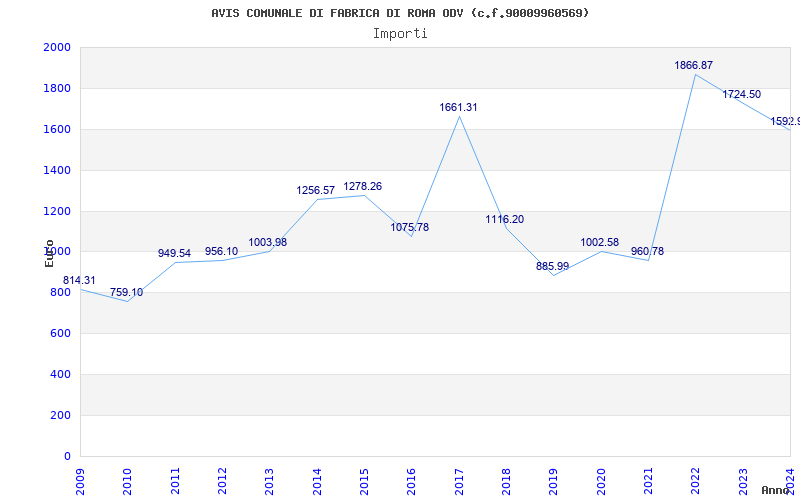The height and width of the screenshot is (500, 800).
Task: Click the x-axis year 2010
Action: coord(128,482)
